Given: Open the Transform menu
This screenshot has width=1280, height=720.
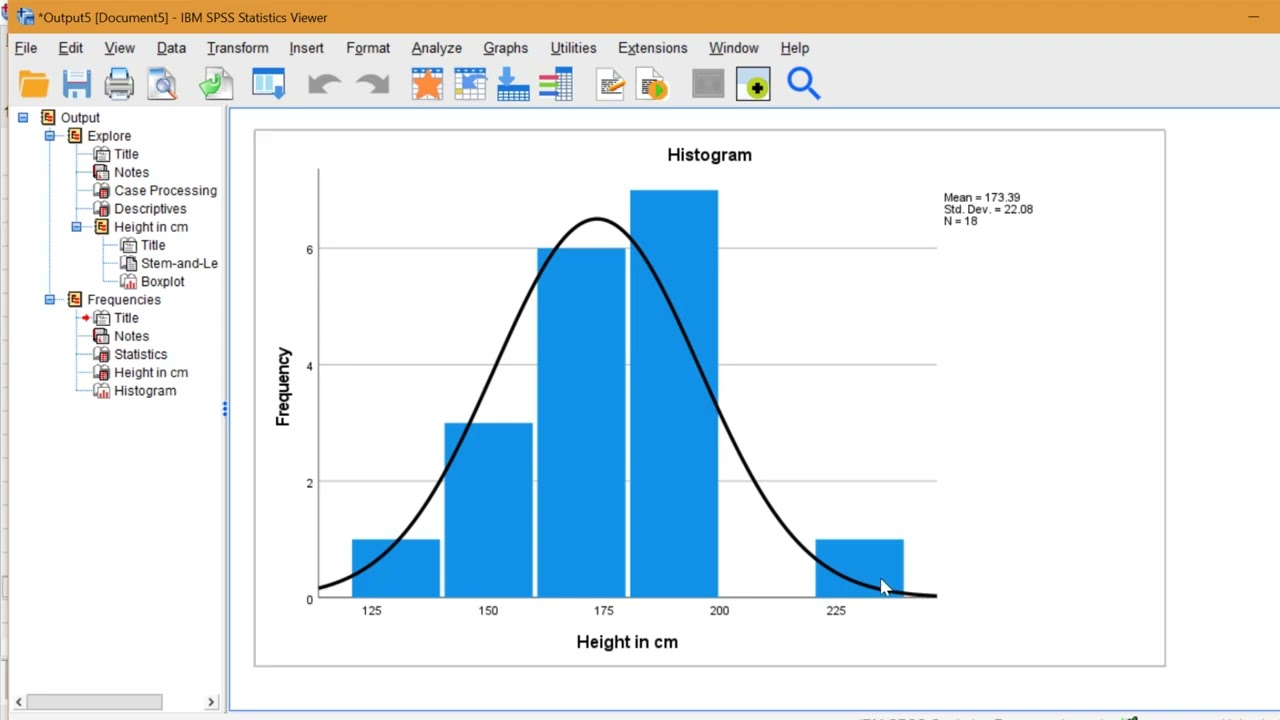Looking at the screenshot, I should (x=237, y=48).
